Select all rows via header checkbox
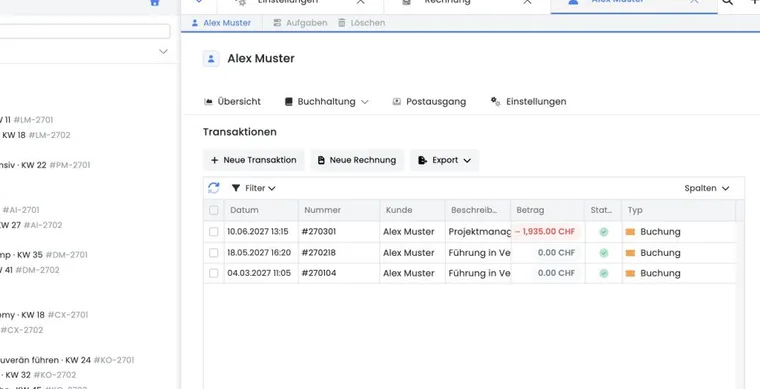Screen dimensions: 760x389 (214, 210)
